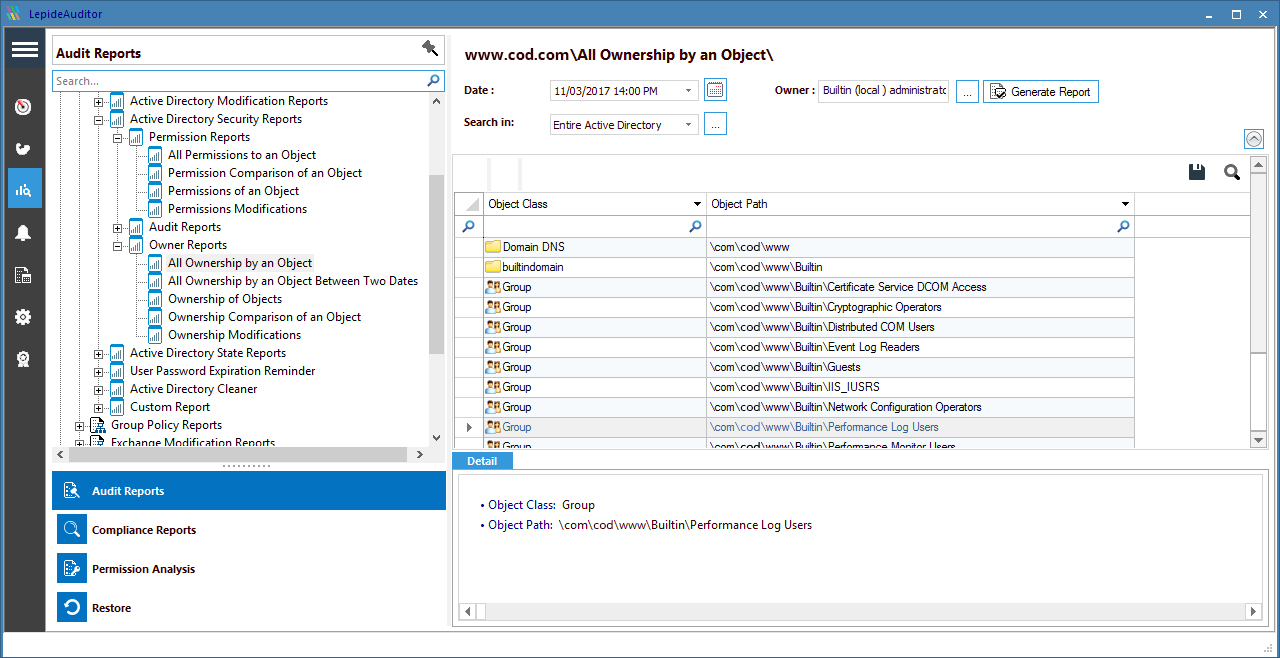Open search with the grid magnifier icon
The height and width of the screenshot is (658, 1280).
[1232, 172]
